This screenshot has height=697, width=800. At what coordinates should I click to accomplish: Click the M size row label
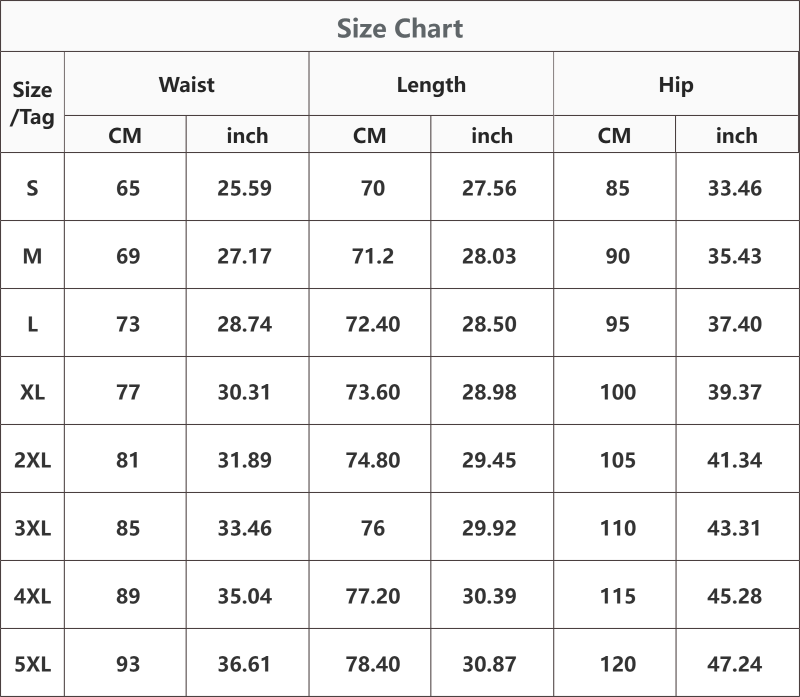click(32, 256)
